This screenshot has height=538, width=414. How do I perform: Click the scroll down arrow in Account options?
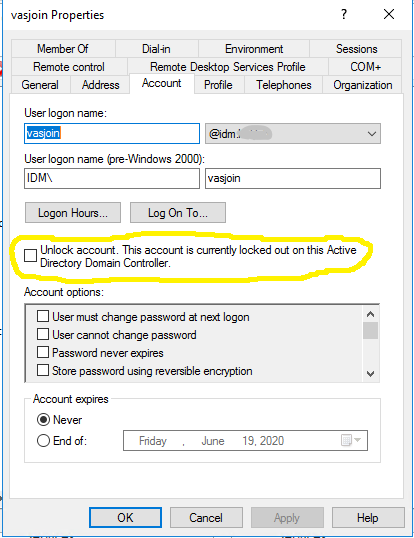click(x=370, y=373)
